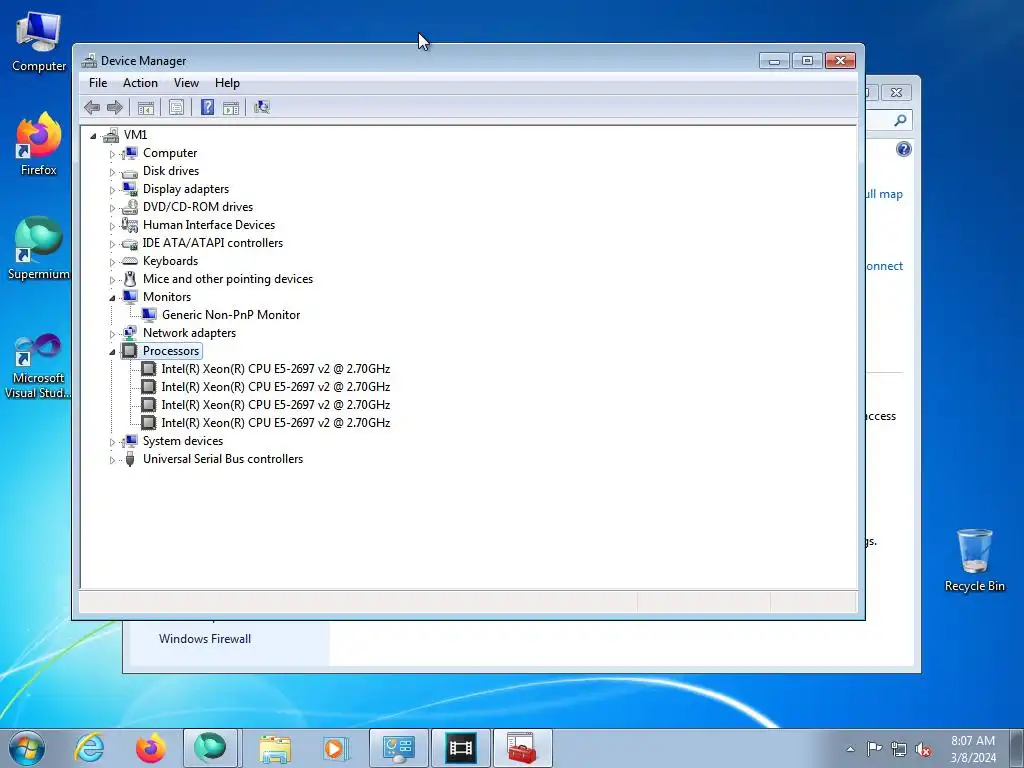This screenshot has height=768, width=1024.
Task: Select the Keyboards label
Action: pos(170,261)
